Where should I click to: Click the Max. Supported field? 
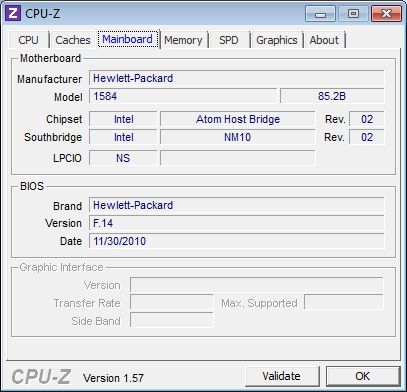coord(344,303)
